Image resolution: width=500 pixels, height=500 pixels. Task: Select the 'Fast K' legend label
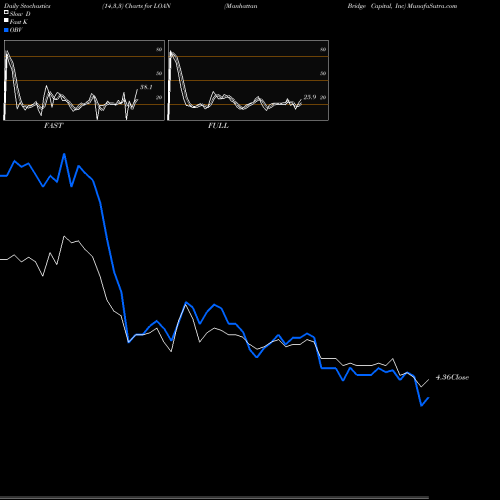point(19,22)
